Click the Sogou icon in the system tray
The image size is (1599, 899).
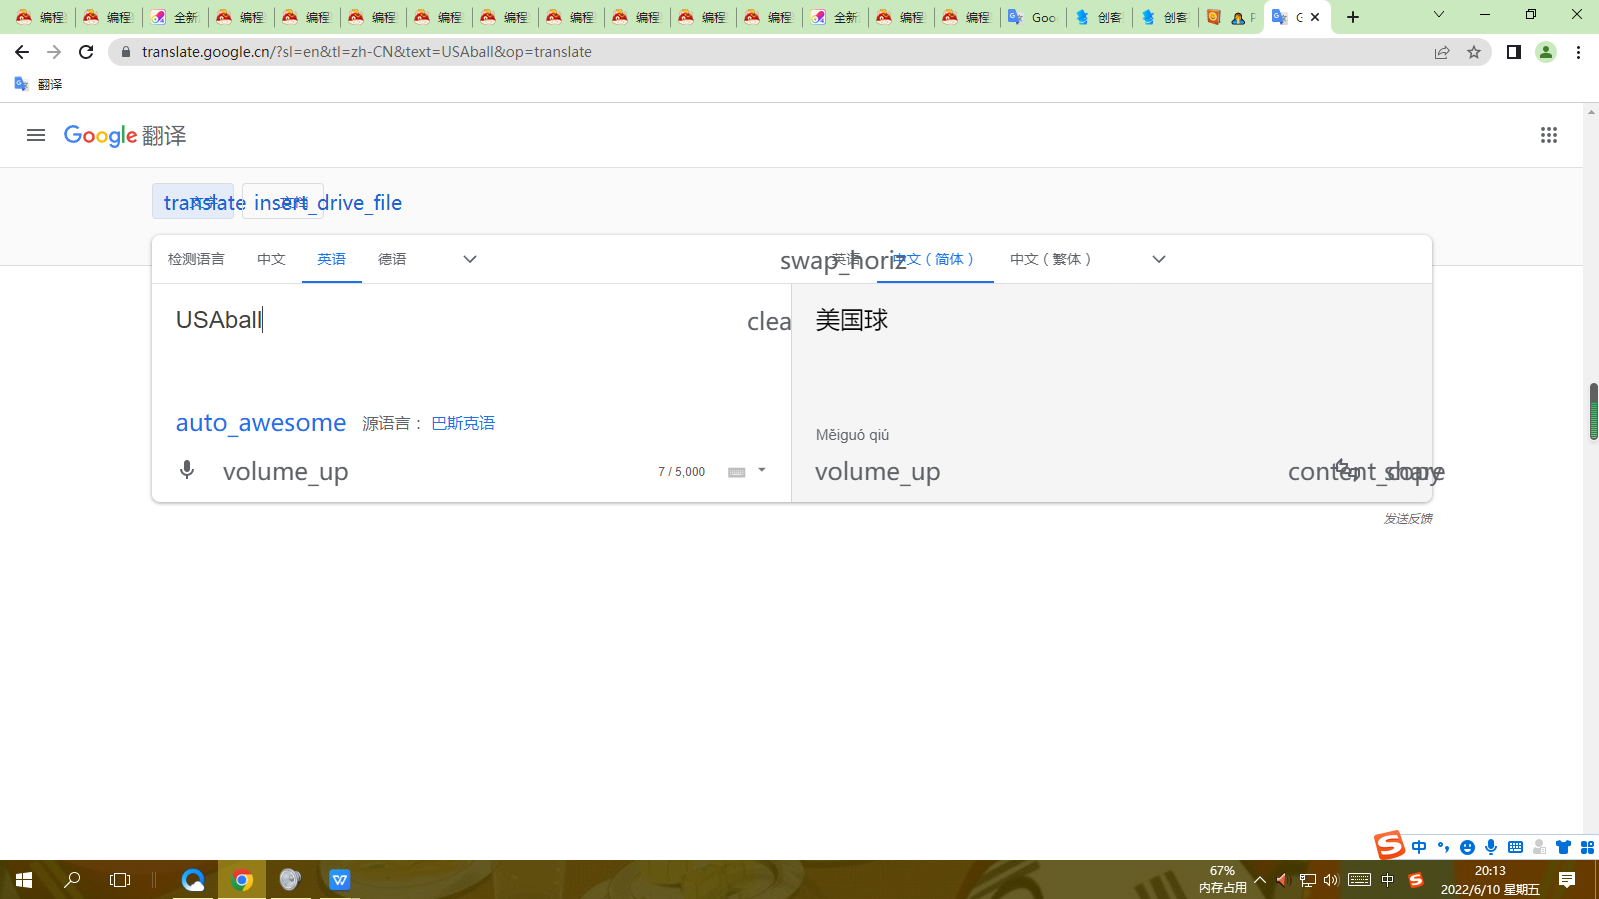pos(1415,880)
